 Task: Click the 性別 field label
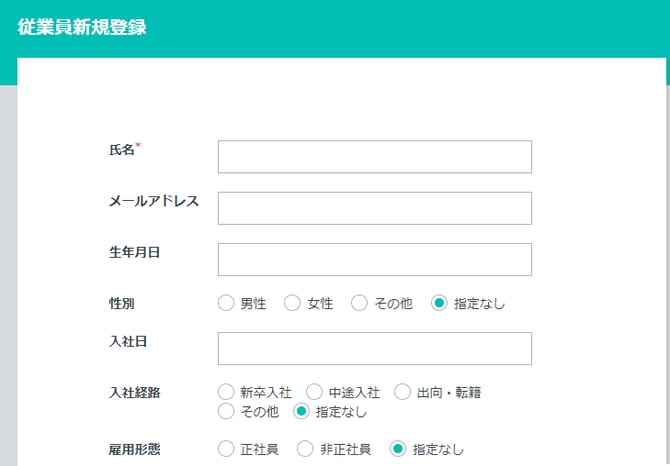(121, 302)
